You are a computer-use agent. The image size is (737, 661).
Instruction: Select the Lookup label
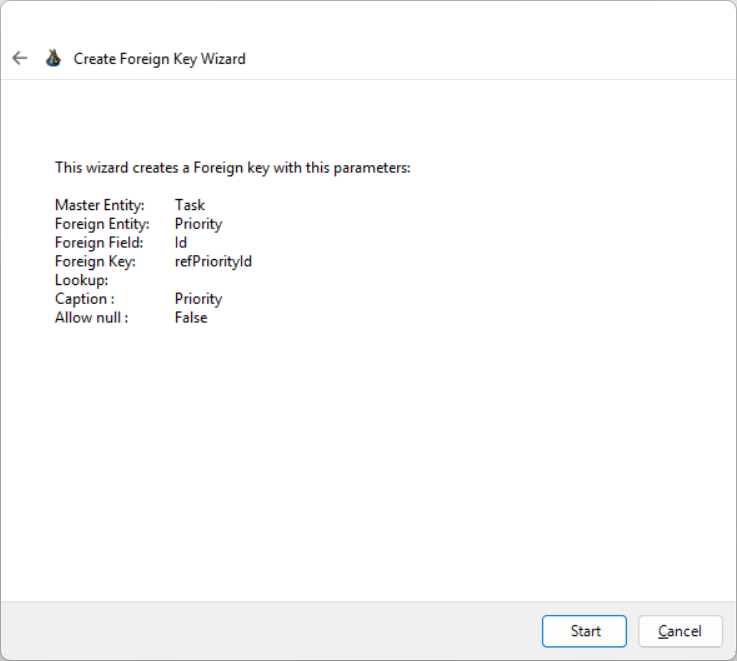tap(82, 280)
